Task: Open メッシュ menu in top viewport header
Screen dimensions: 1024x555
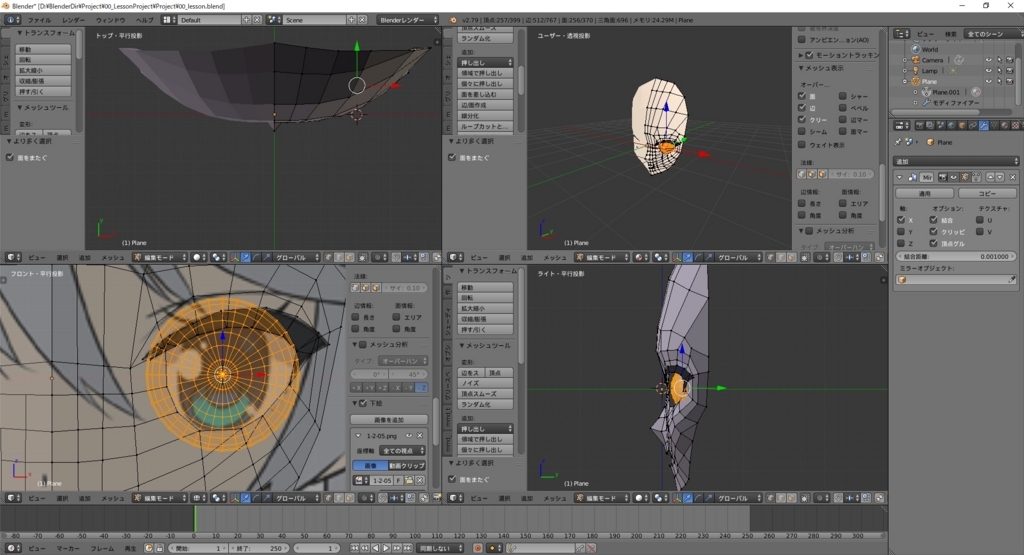Action: (112, 257)
